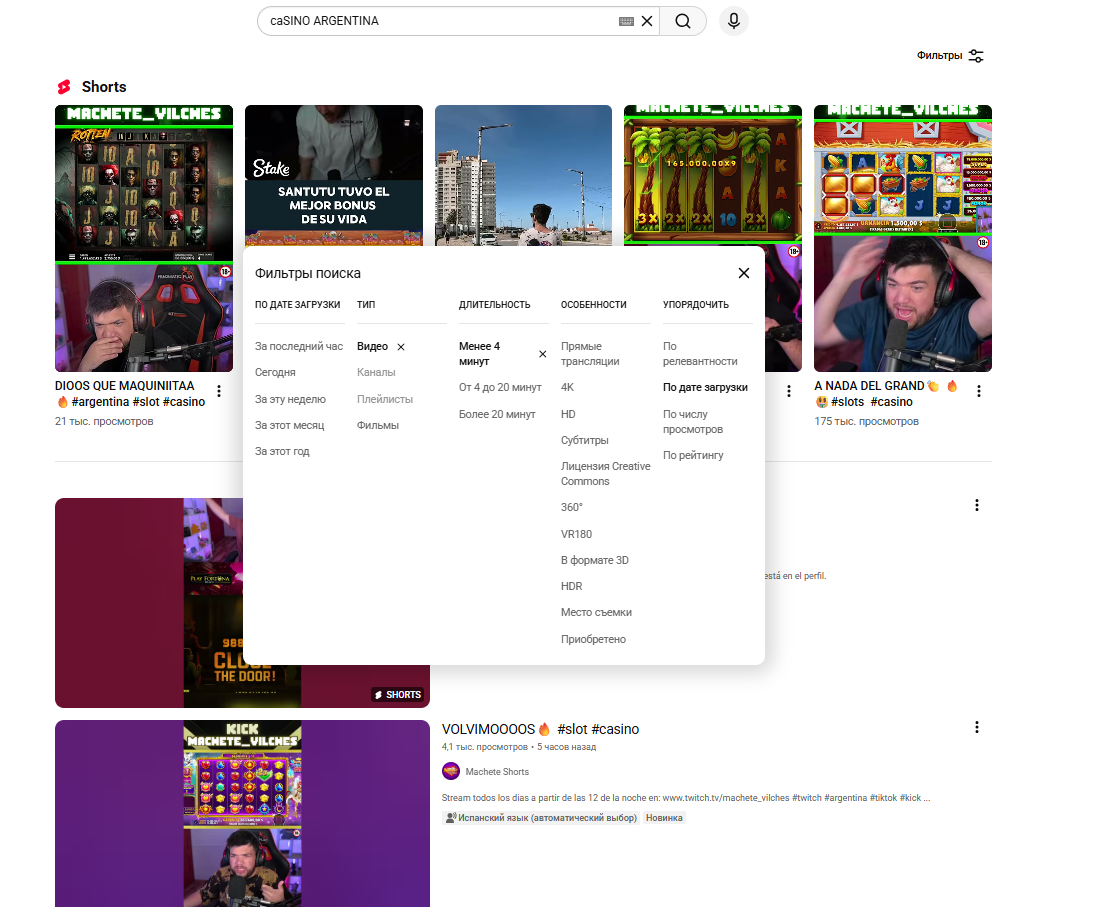
Task: Remove the 'Видео' type filter
Action: 401,347
